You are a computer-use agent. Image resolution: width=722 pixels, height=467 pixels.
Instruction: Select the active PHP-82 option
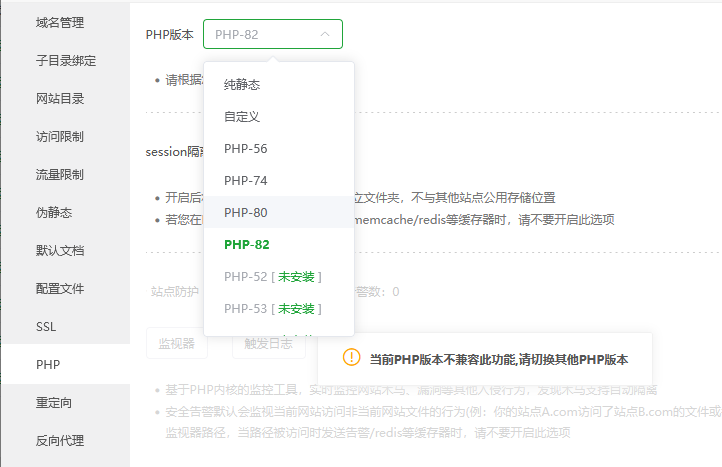pyautogui.click(x=279, y=245)
